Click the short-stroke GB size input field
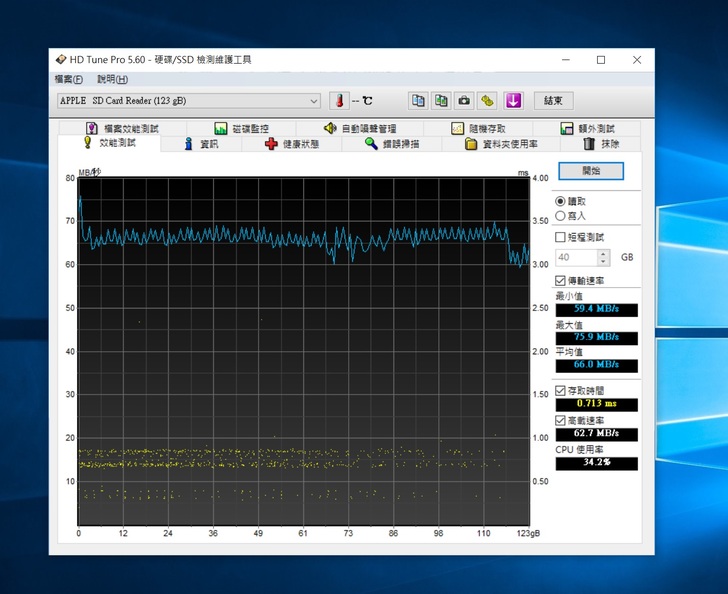728x594 pixels. [x=576, y=257]
